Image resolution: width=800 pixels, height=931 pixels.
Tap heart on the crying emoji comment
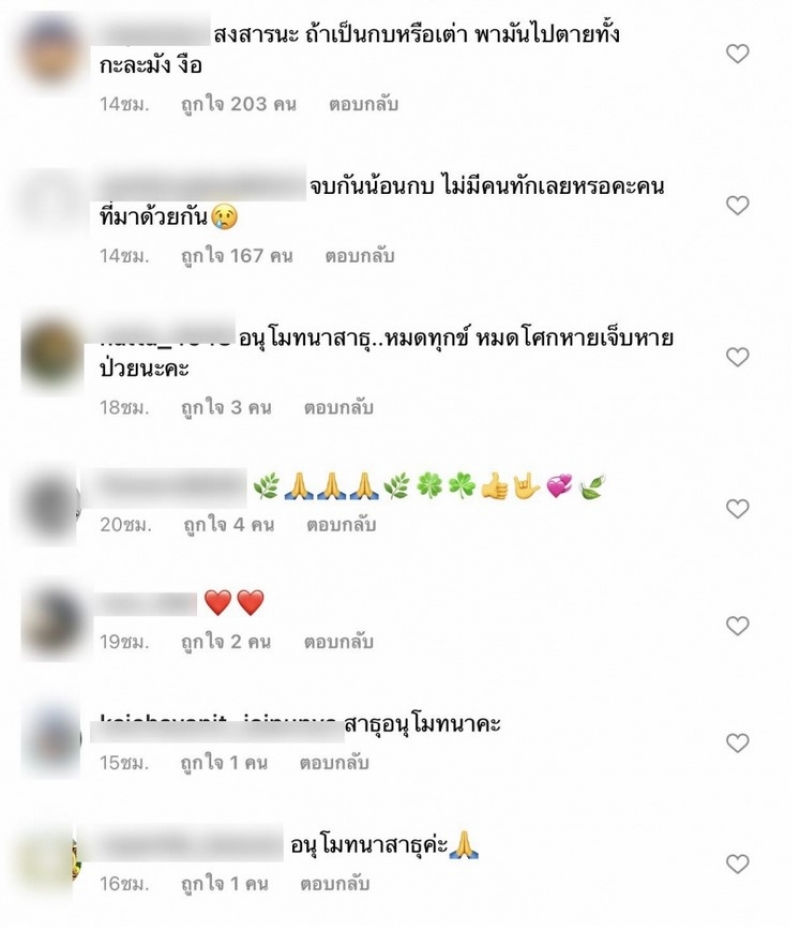[737, 205]
